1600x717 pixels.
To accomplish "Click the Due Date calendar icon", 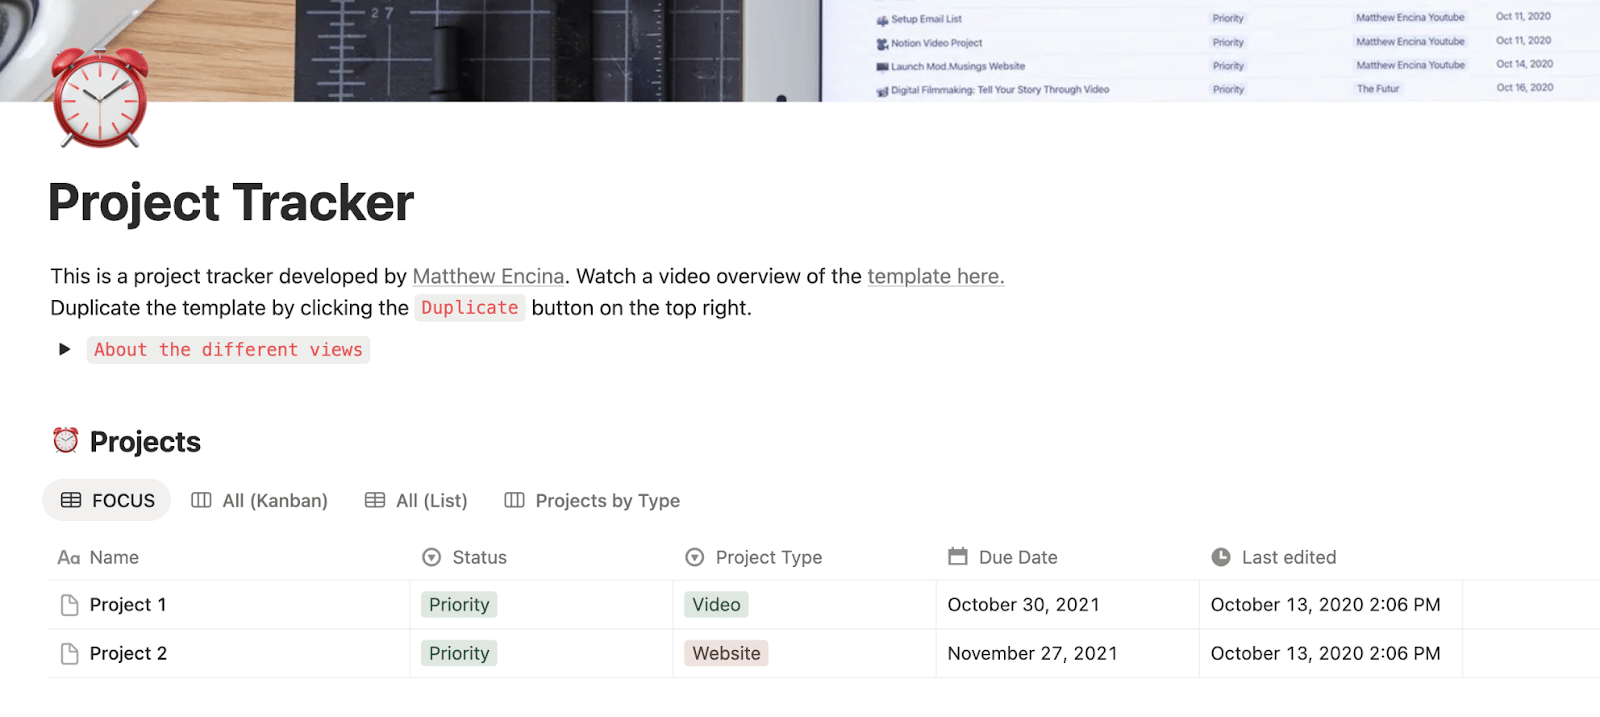I will pyautogui.click(x=958, y=557).
